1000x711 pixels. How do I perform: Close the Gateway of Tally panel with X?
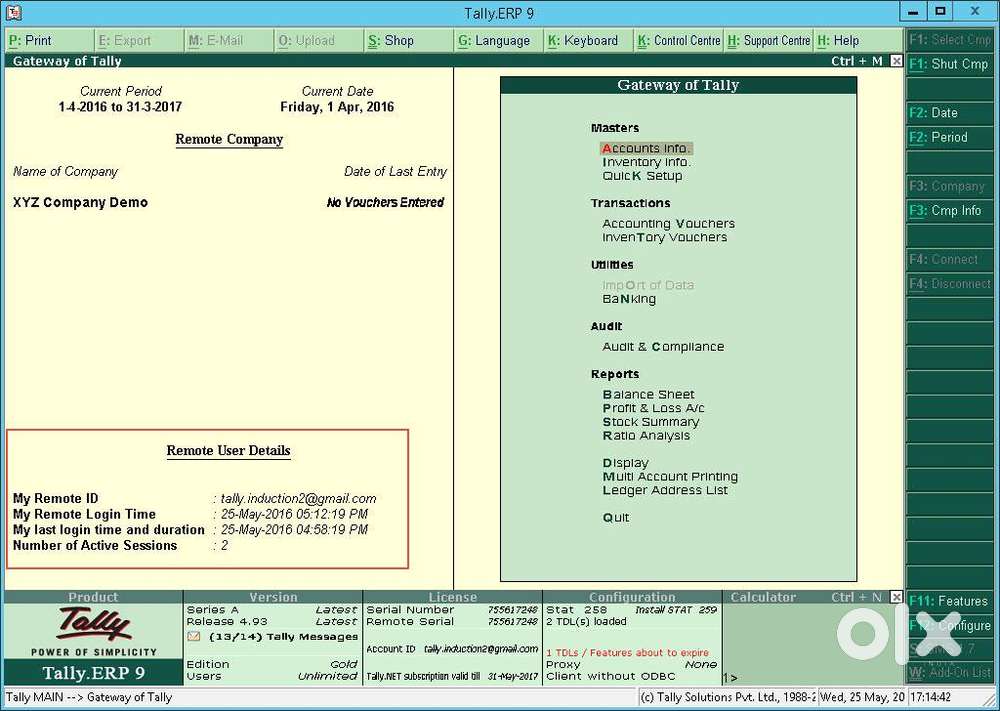tap(896, 61)
